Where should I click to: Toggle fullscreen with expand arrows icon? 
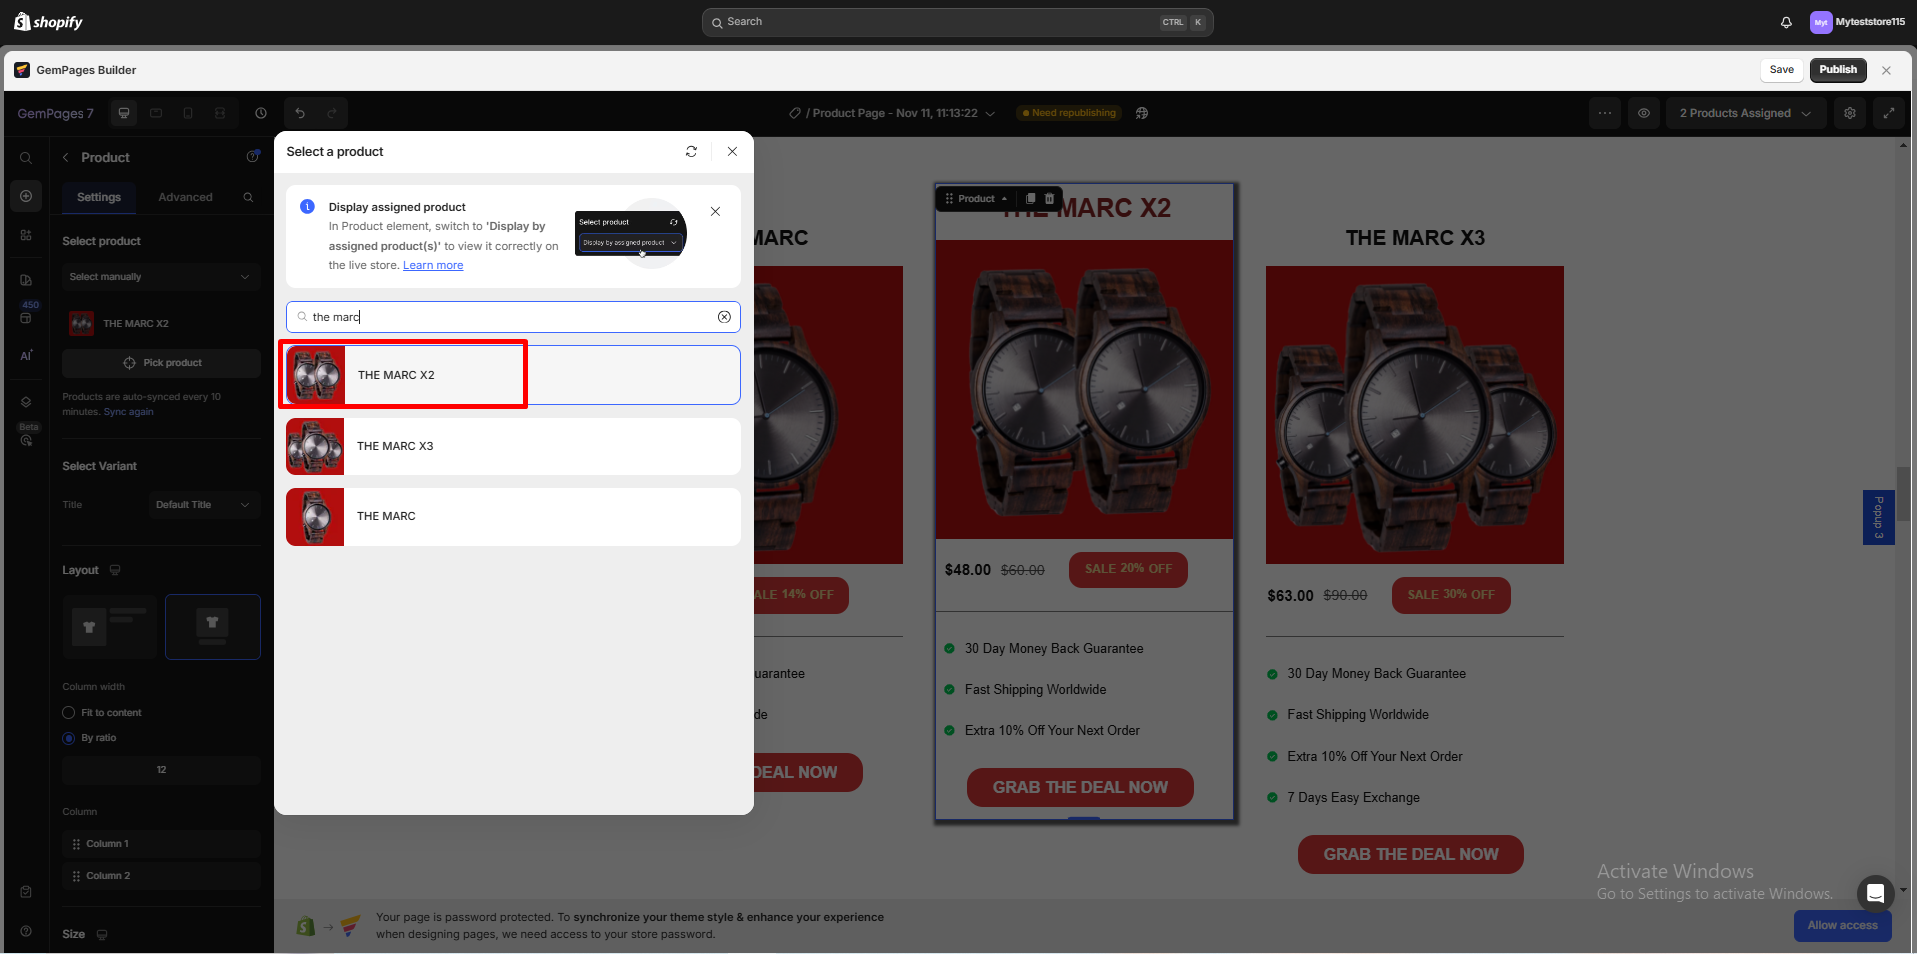(x=1890, y=113)
